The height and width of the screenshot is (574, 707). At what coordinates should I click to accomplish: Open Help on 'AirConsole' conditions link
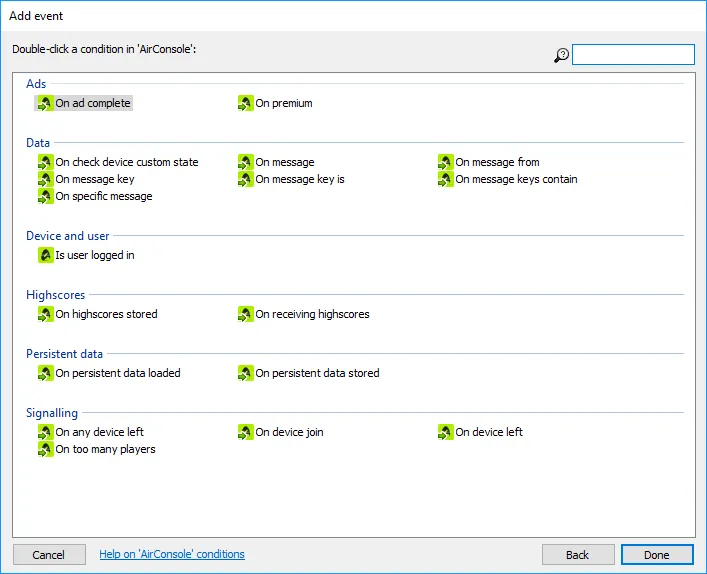coord(172,554)
